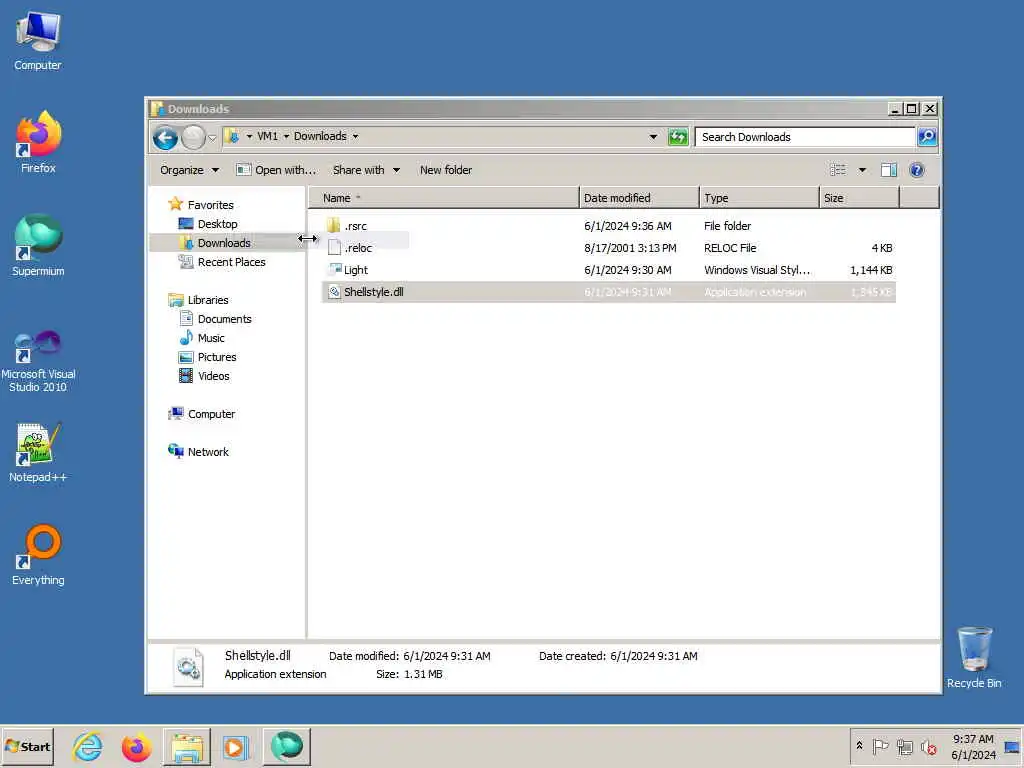The image size is (1024, 768).
Task: Click the Shellstyle.dll icon in details pane
Action: click(189, 666)
